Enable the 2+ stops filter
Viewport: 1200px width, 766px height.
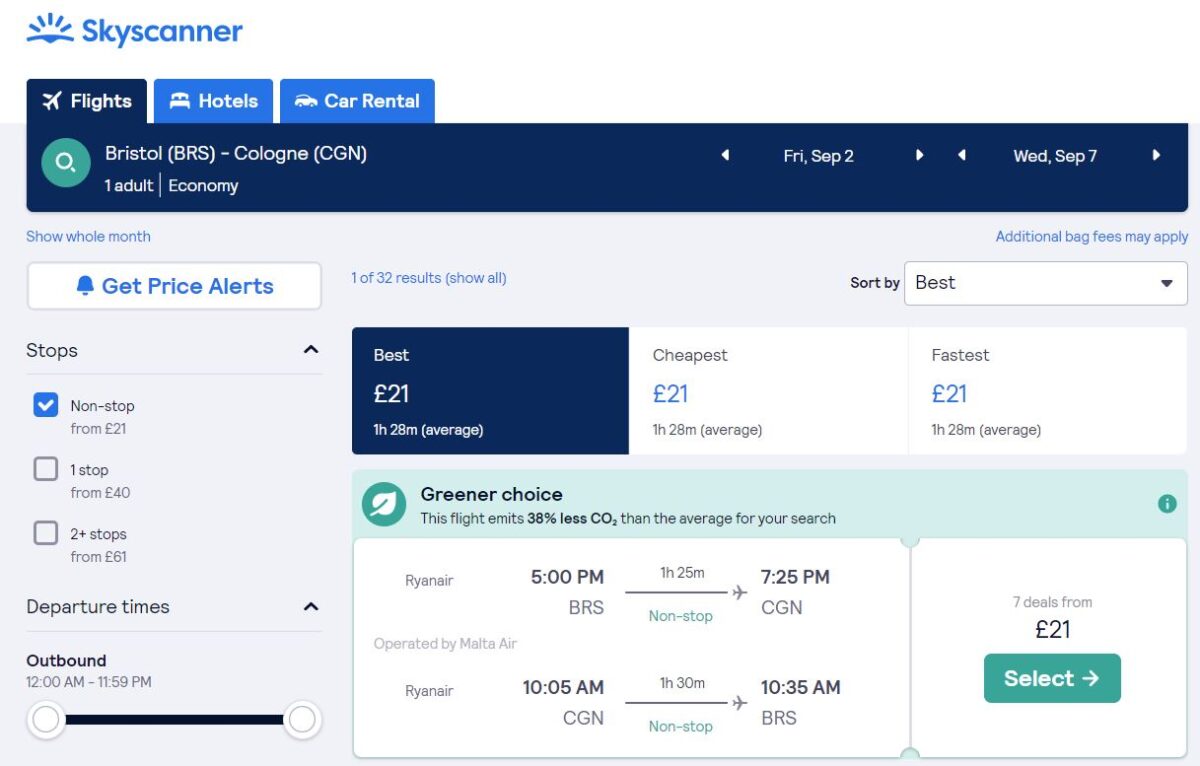[46, 533]
